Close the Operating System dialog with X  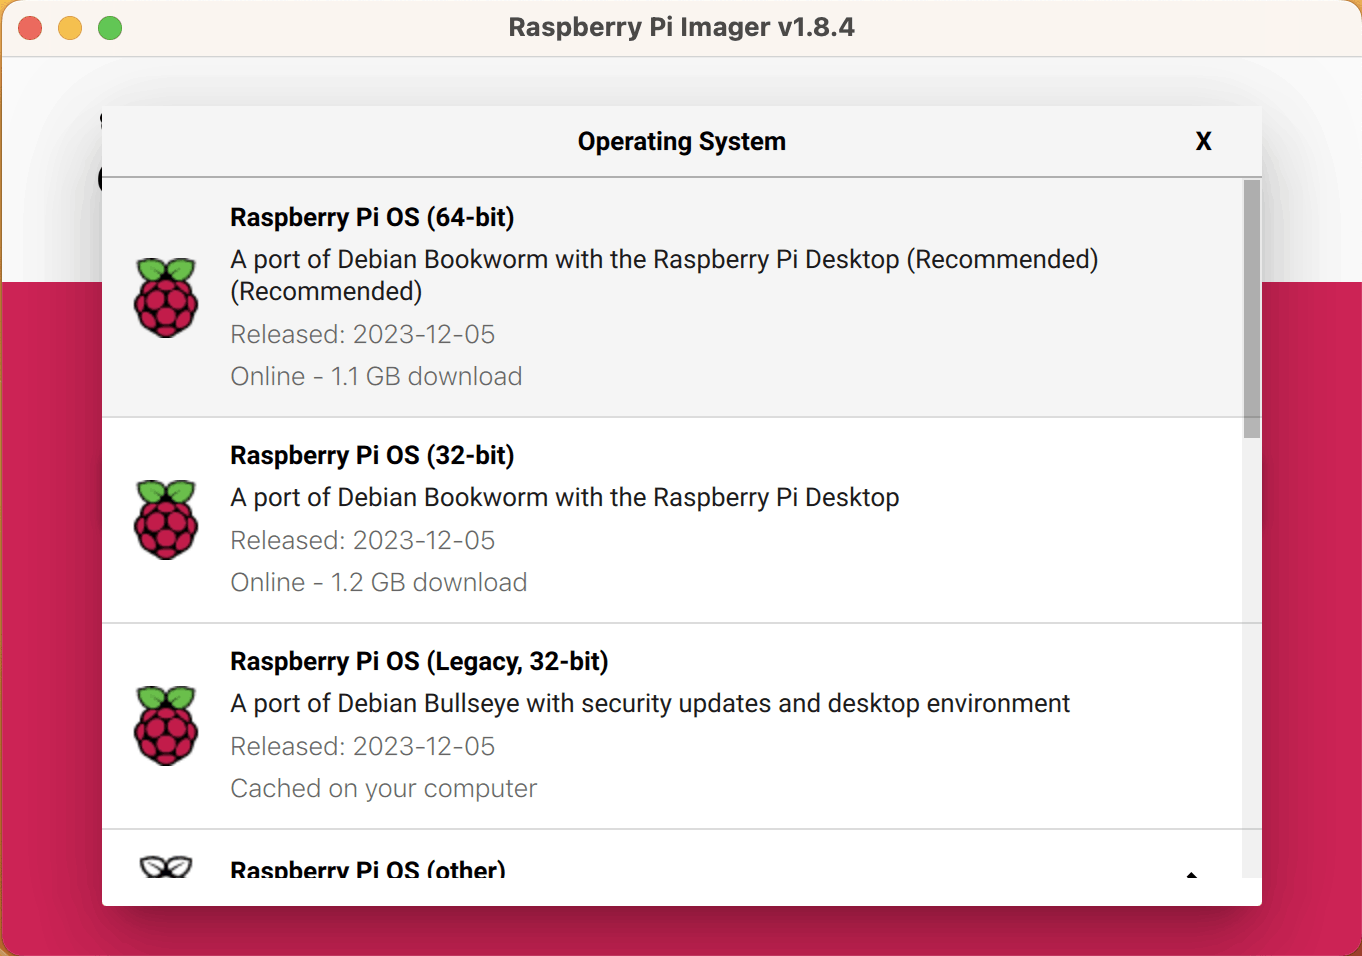(1203, 142)
